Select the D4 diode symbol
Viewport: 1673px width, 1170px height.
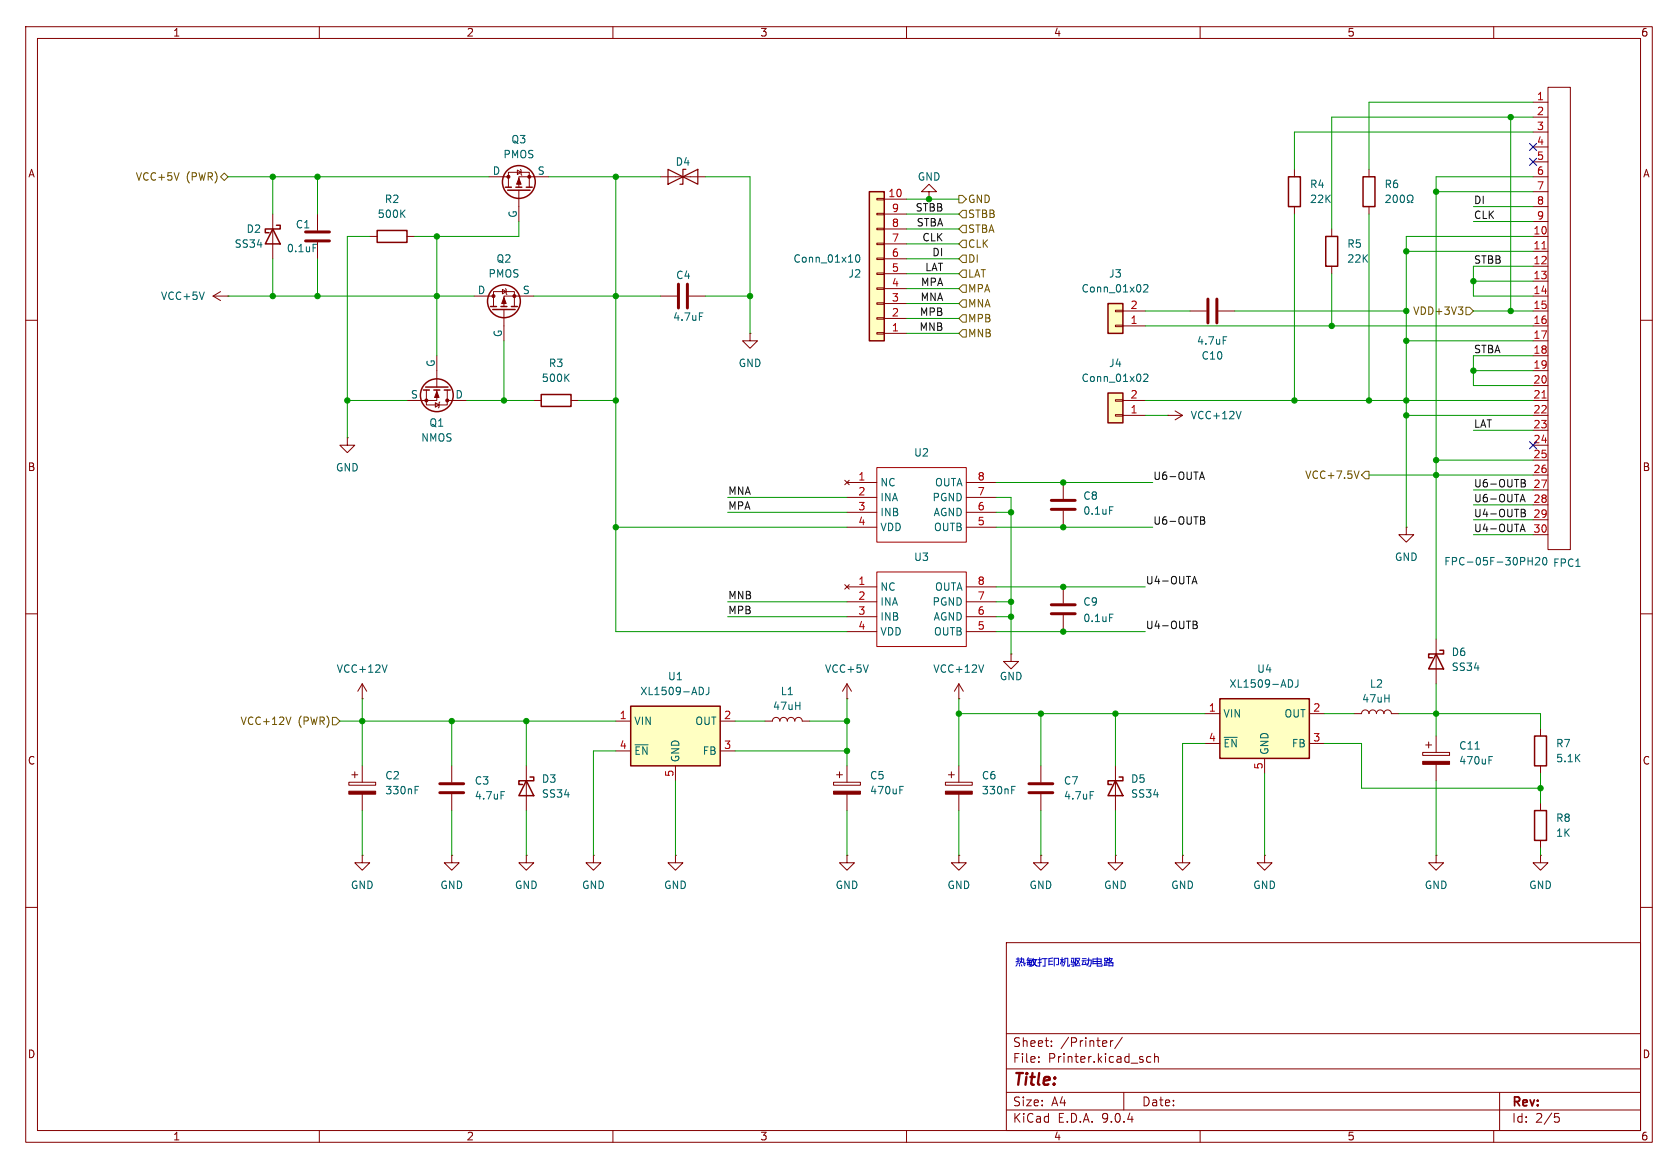tap(683, 177)
